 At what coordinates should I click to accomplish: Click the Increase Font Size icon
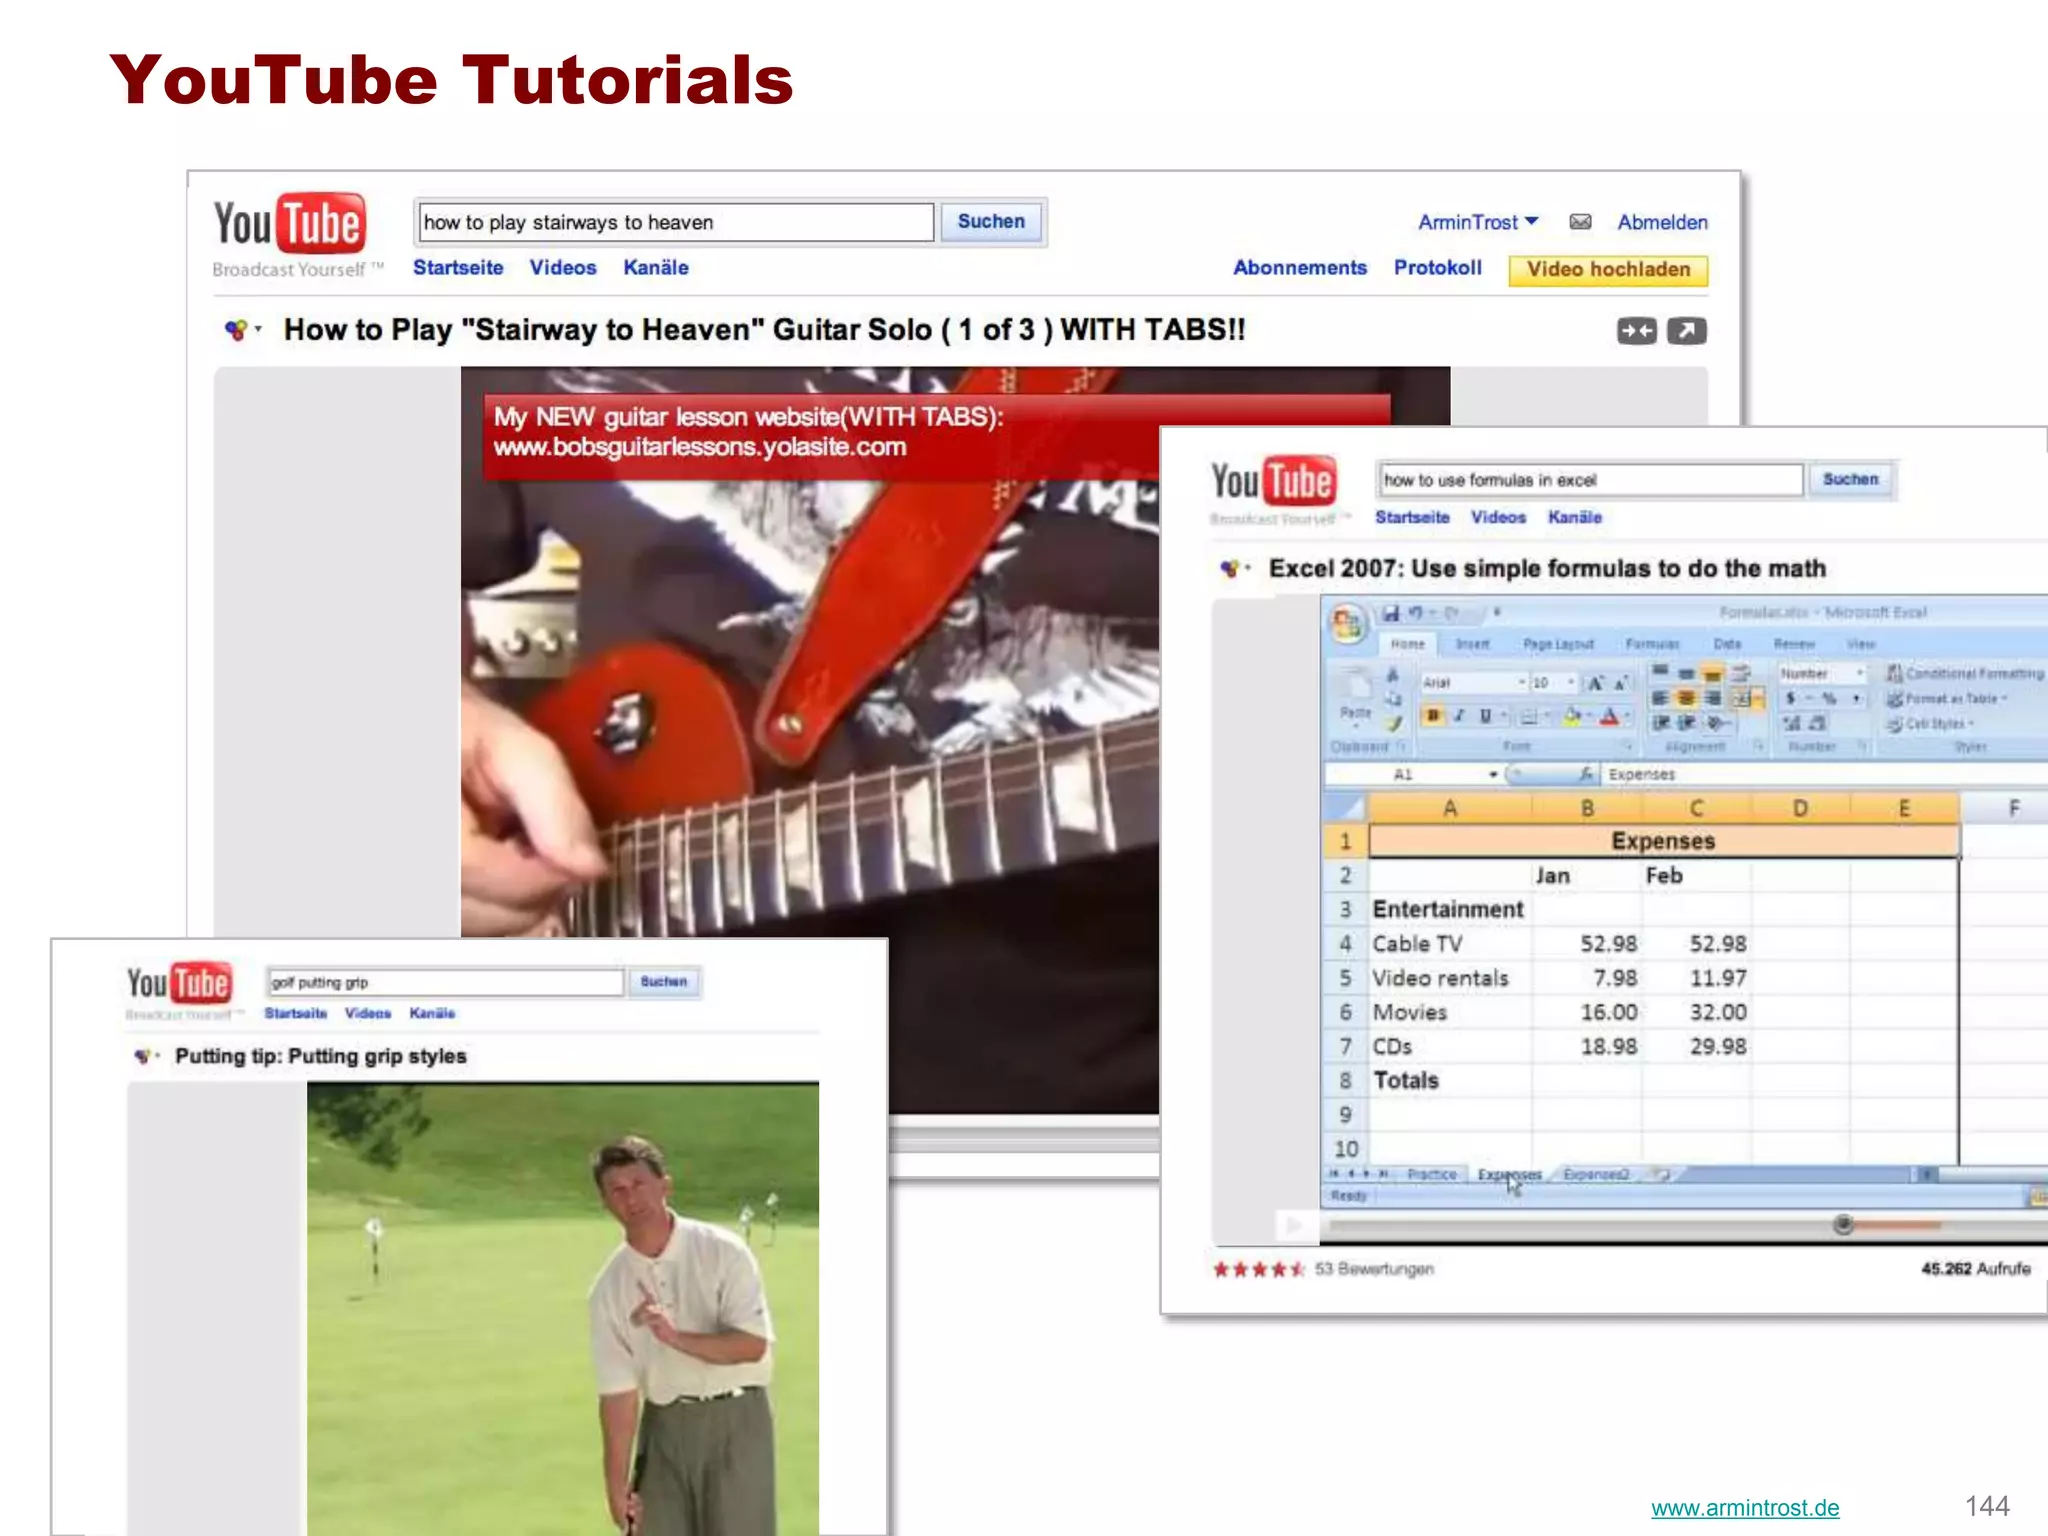(1595, 683)
